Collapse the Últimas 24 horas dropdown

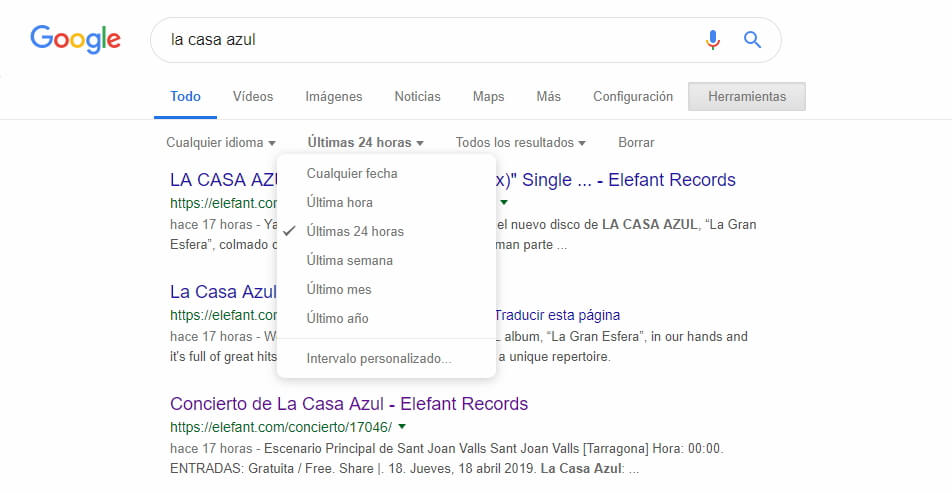366,143
